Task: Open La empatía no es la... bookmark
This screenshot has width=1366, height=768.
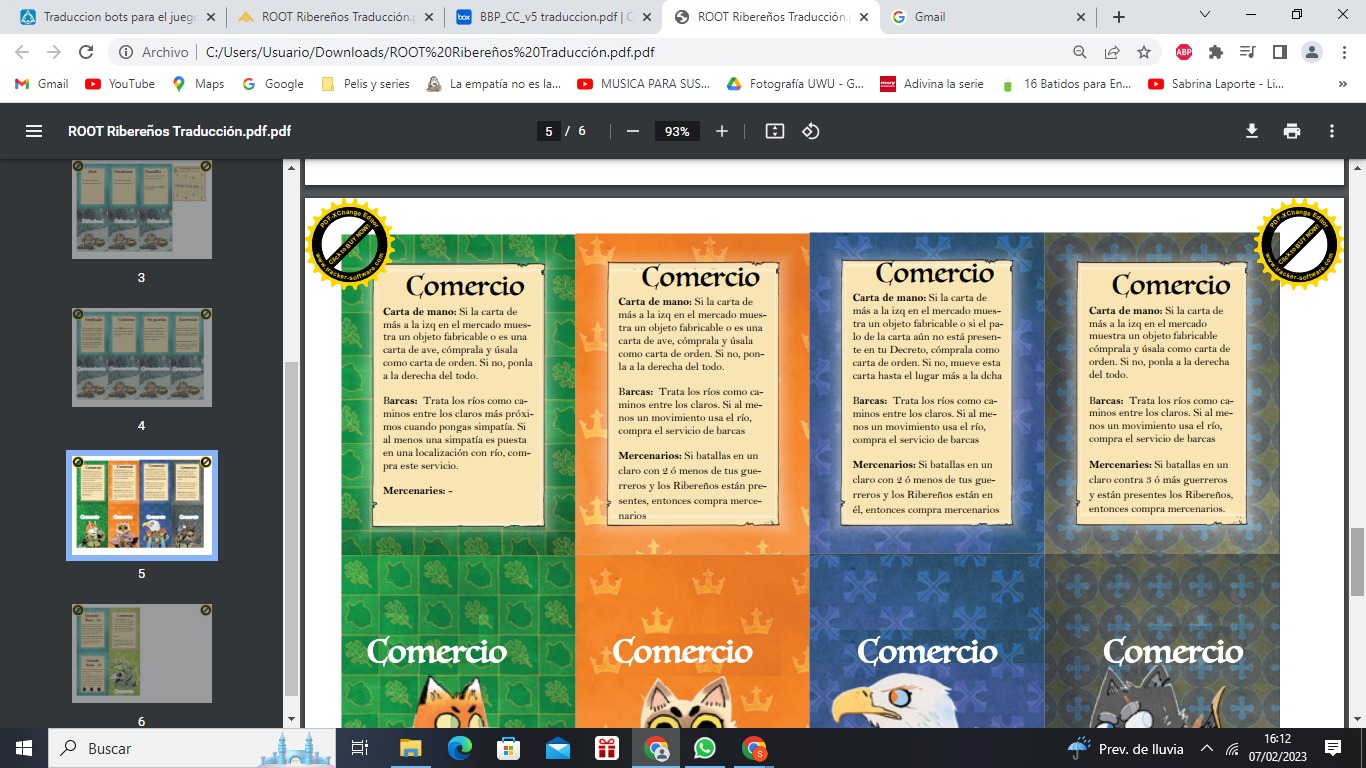Action: [494, 84]
